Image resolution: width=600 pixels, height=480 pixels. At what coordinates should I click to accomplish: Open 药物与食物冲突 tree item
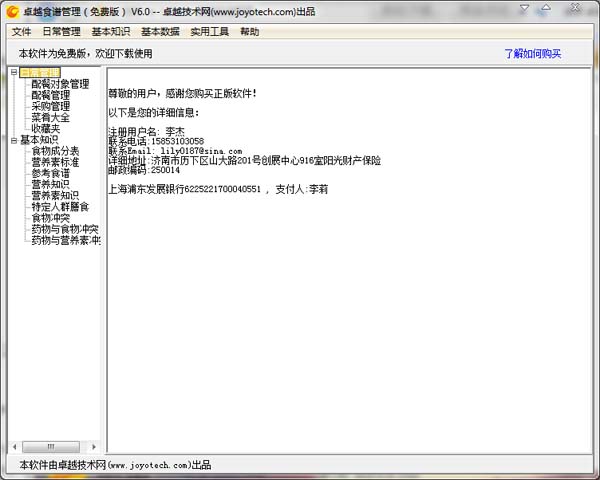point(65,229)
